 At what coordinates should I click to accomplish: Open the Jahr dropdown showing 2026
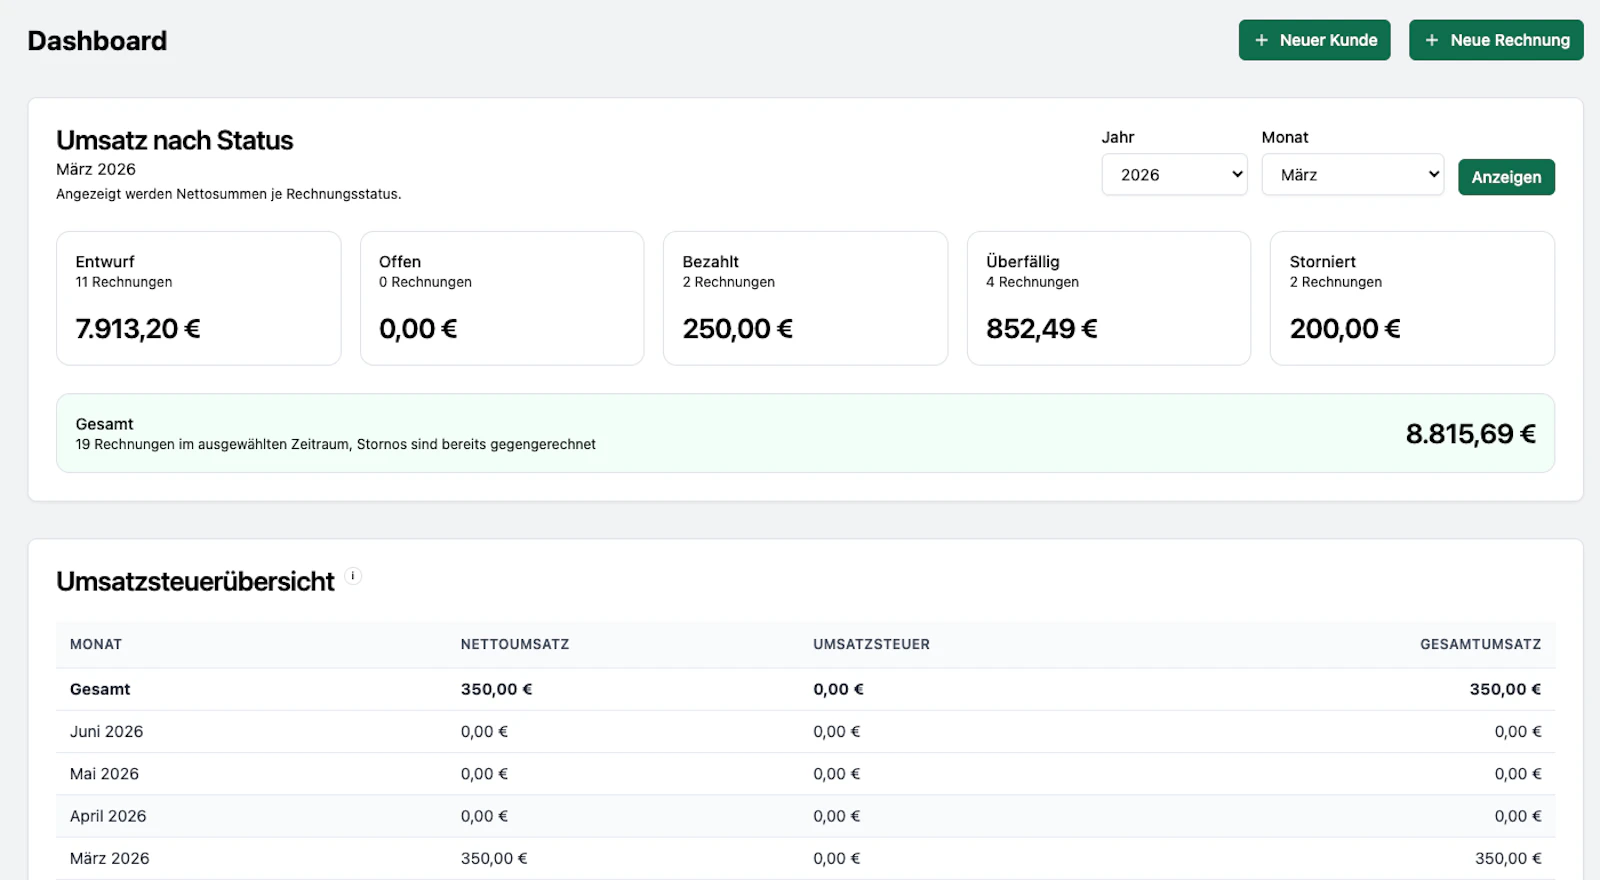pyautogui.click(x=1174, y=175)
